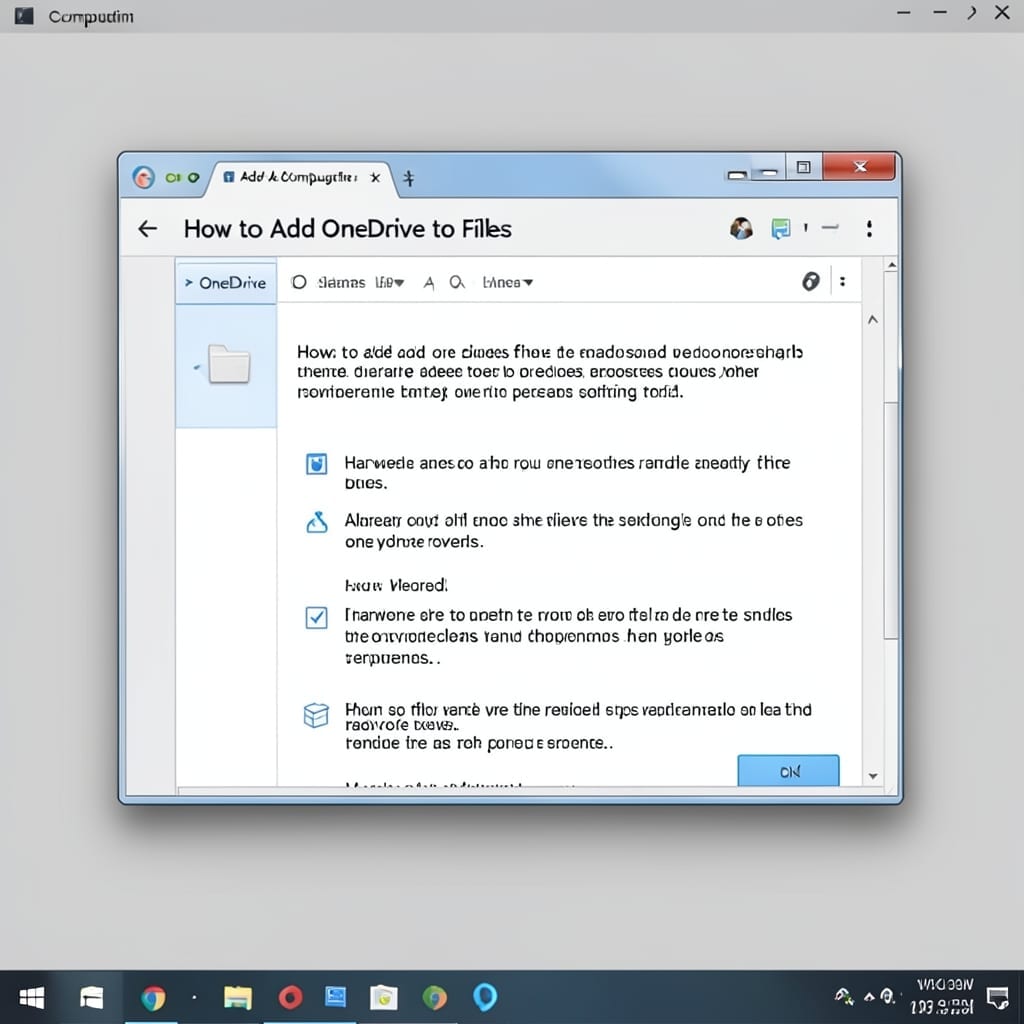
Task: Click the profile circle icon in tab bar
Action: coord(144,177)
